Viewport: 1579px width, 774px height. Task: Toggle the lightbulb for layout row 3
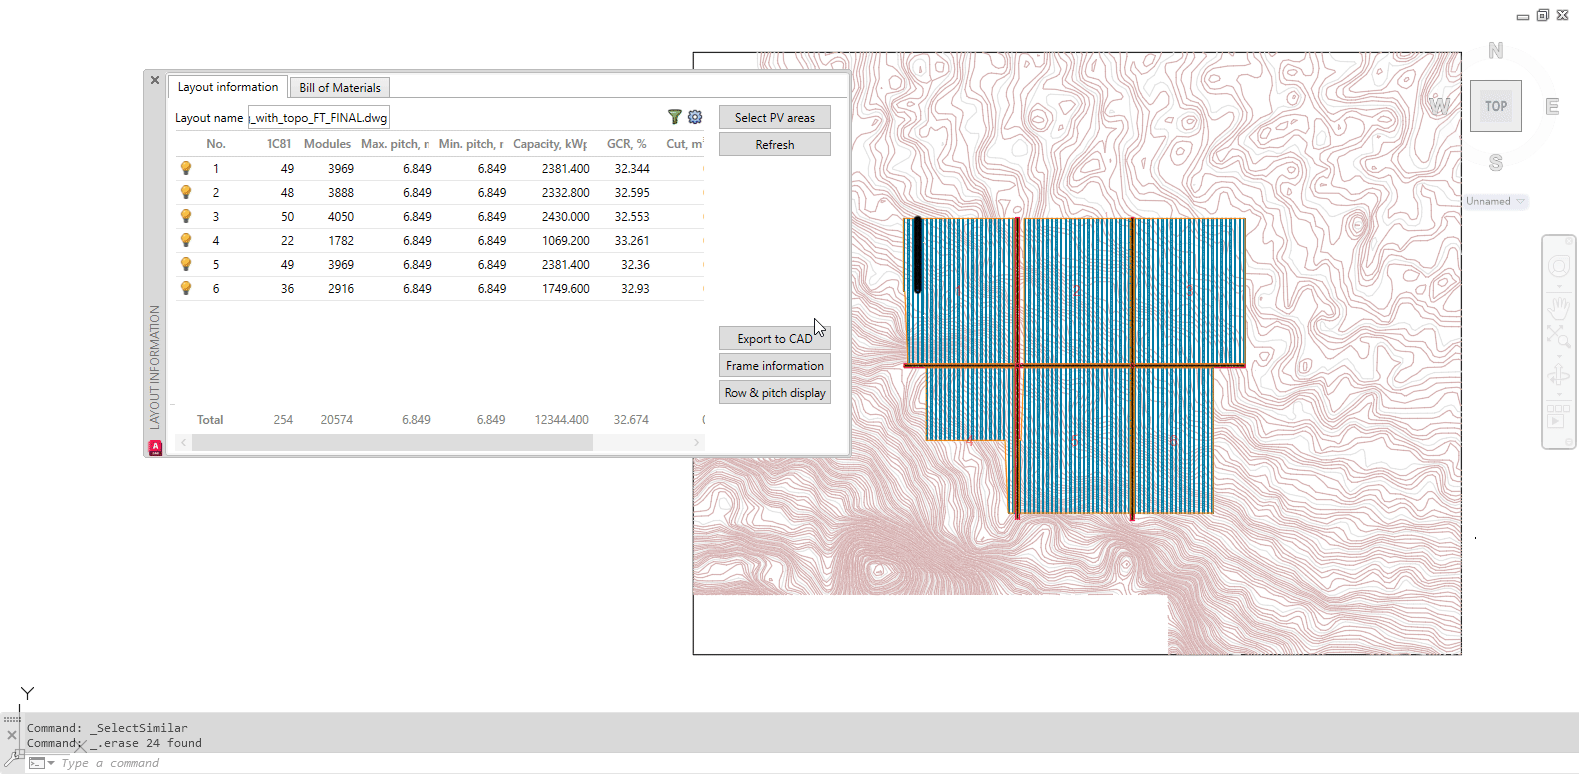tap(186, 216)
